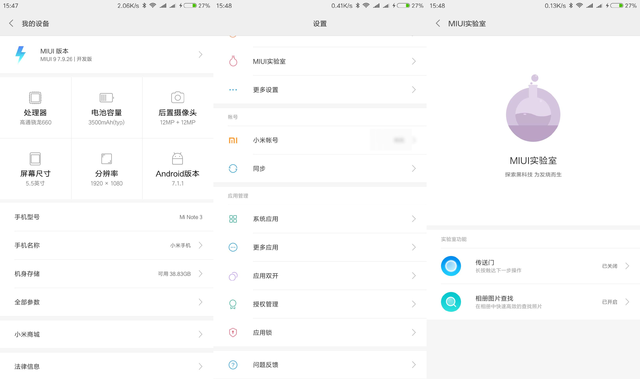
Task: Open 授权管理 settings entry
Action: click(320, 304)
